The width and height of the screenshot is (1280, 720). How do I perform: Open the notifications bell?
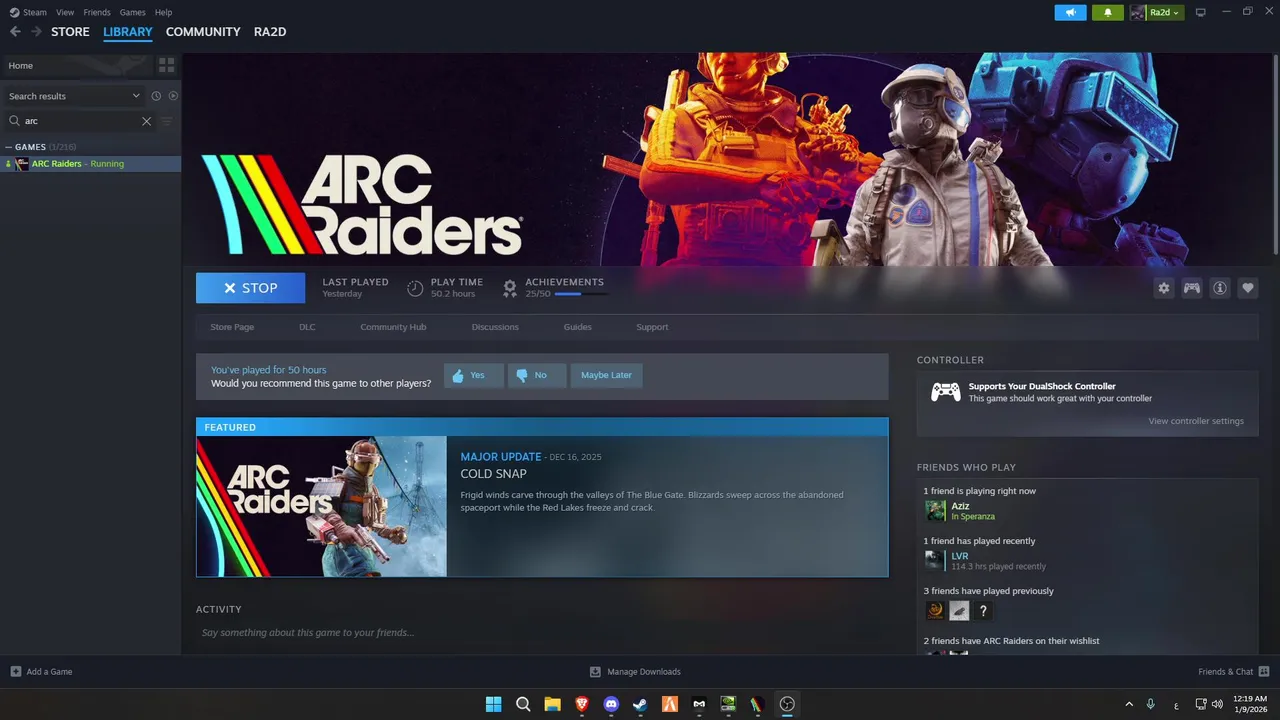coord(1108,12)
